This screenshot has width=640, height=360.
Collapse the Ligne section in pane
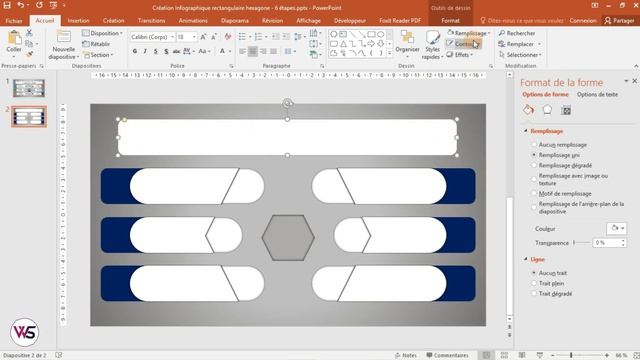click(525, 259)
